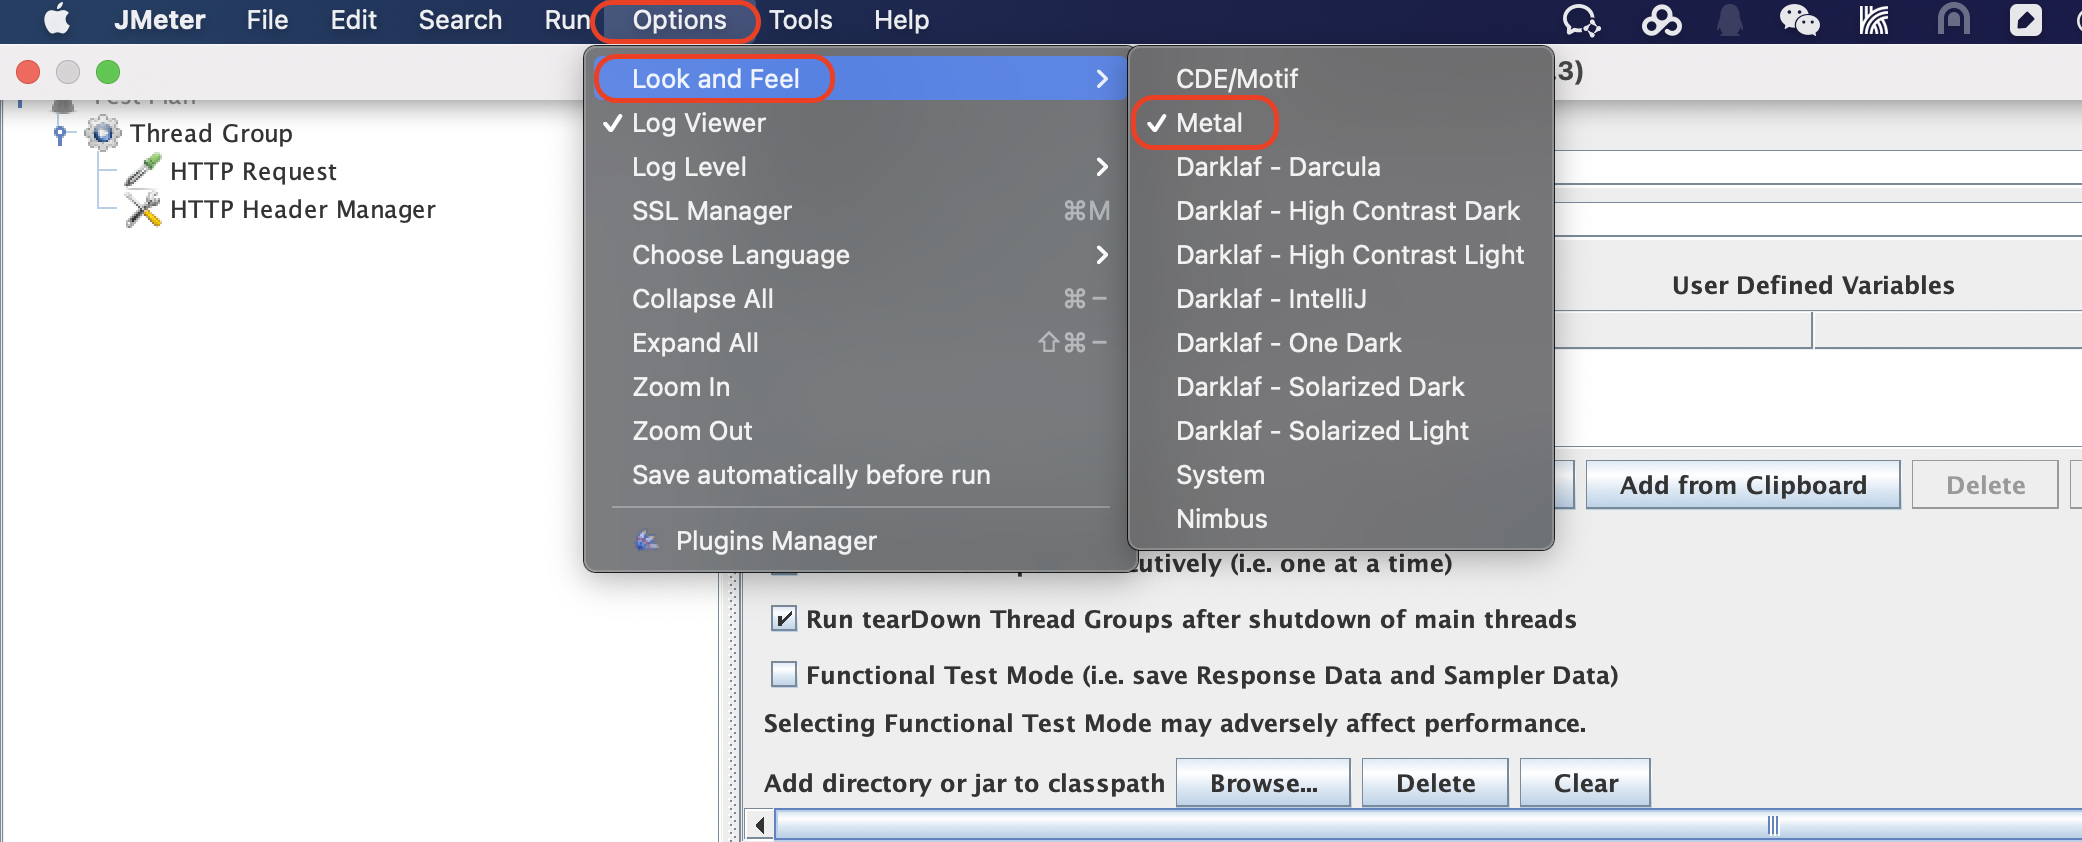The height and width of the screenshot is (842, 2082).
Task: Select Nimbus look and feel
Action: pos(1340,519)
